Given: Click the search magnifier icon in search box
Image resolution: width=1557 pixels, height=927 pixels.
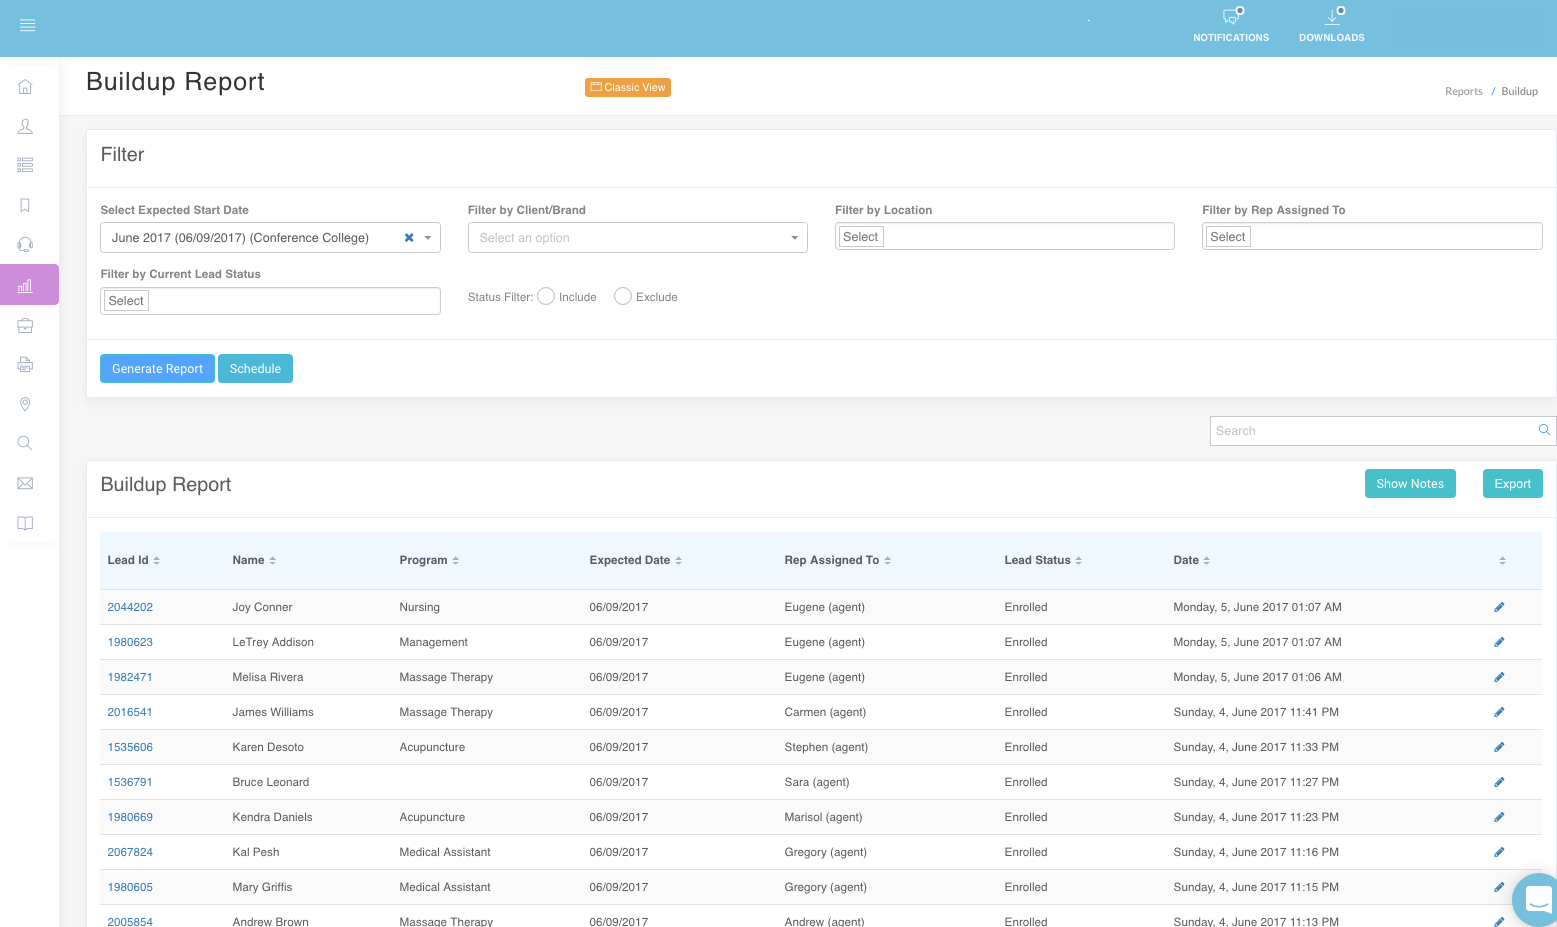Looking at the screenshot, I should tap(1544, 430).
